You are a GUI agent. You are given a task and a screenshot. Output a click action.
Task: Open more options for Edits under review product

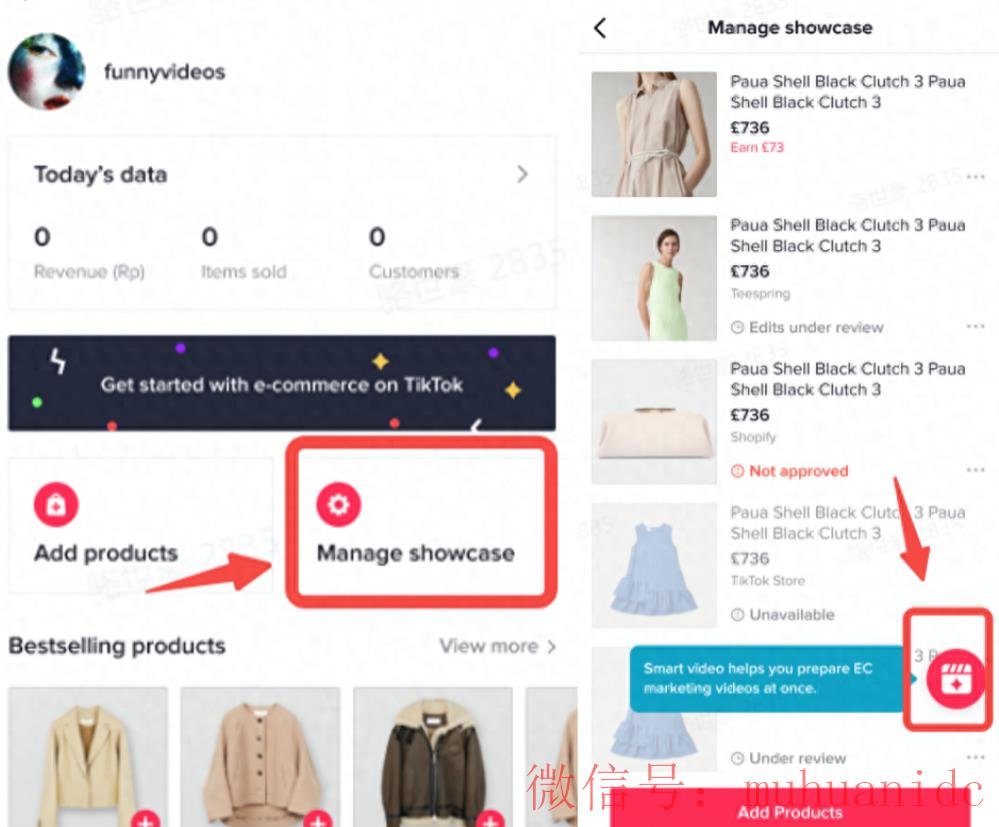tap(975, 326)
